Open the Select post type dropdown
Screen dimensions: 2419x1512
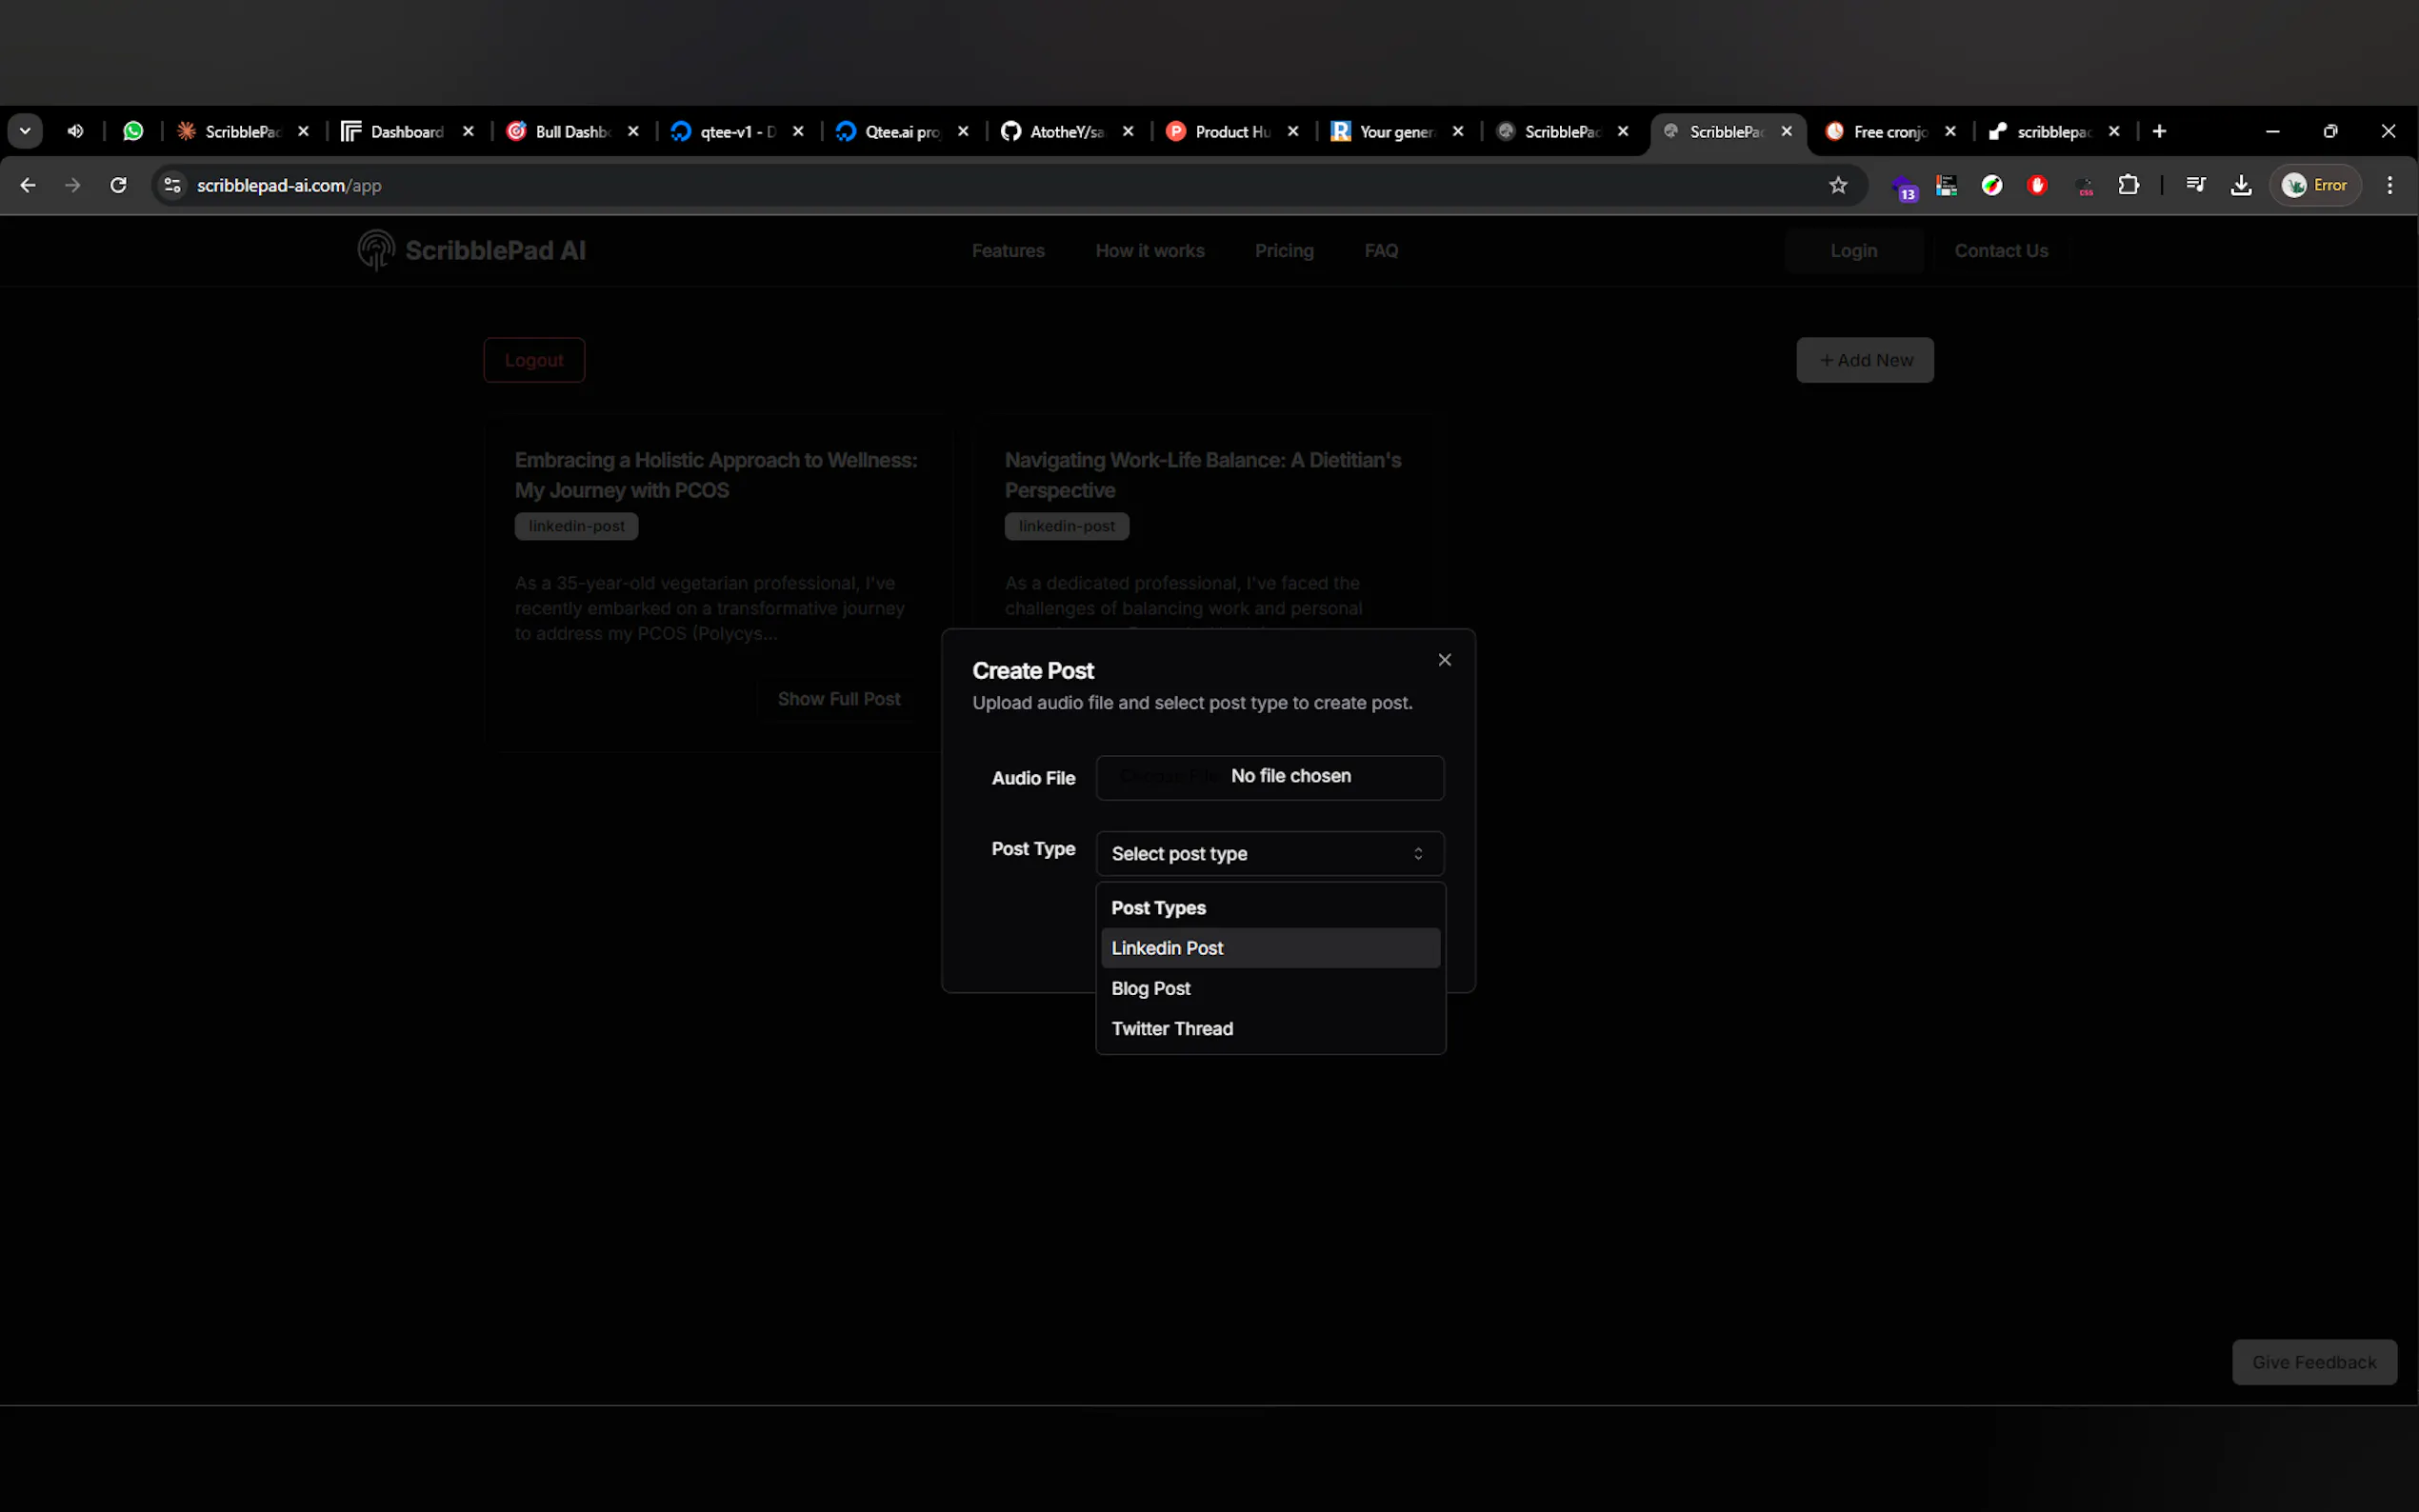1269,853
